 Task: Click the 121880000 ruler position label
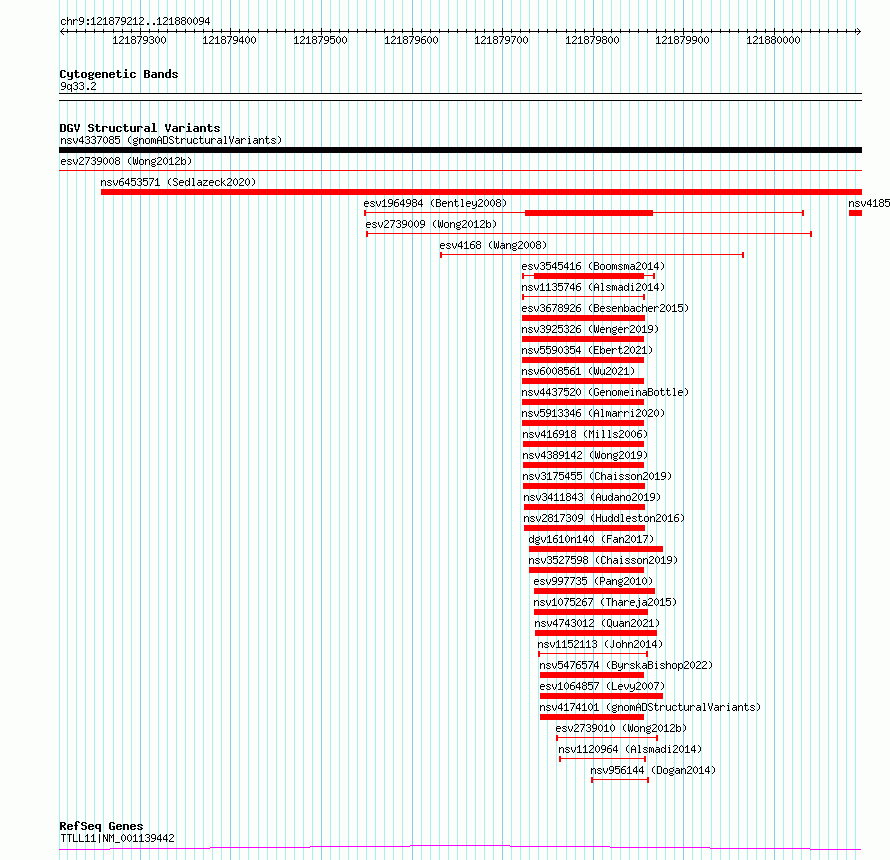coord(773,40)
